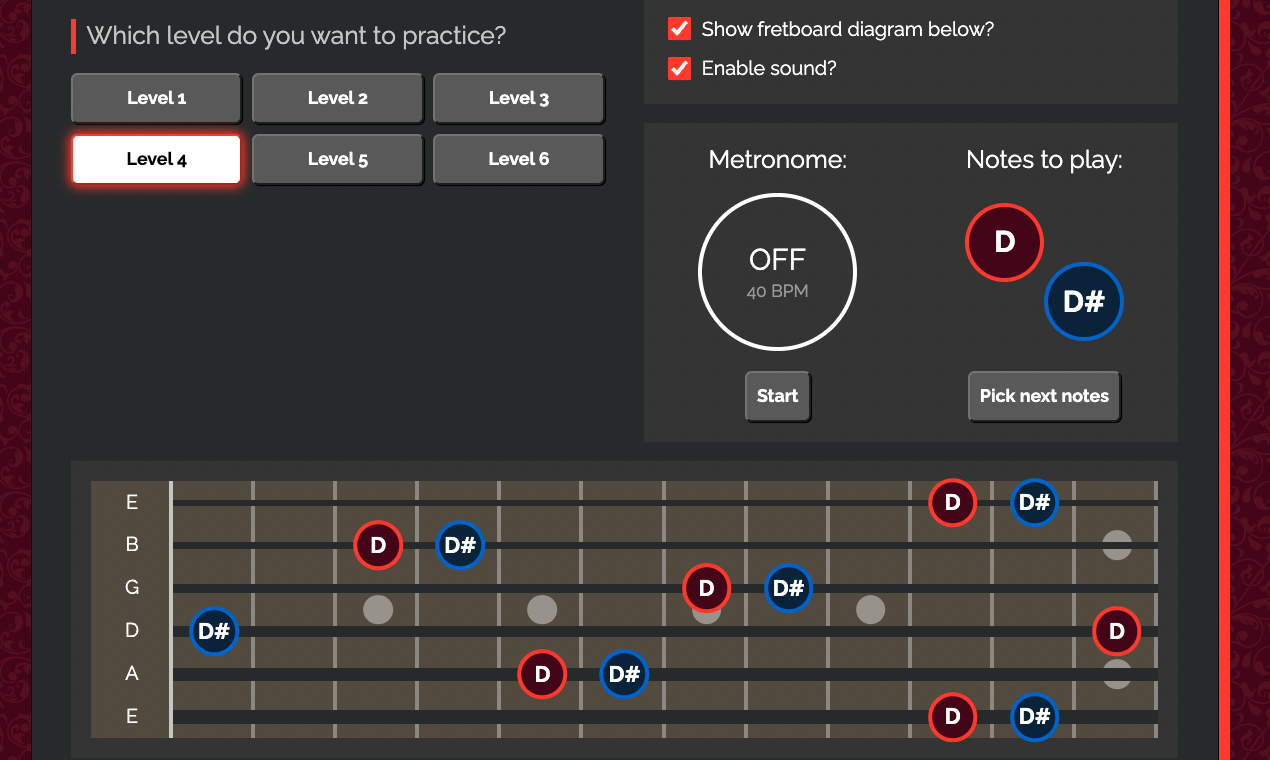Image resolution: width=1270 pixels, height=760 pixels.
Task: Click D# marker at the open D string
Action: click(214, 631)
